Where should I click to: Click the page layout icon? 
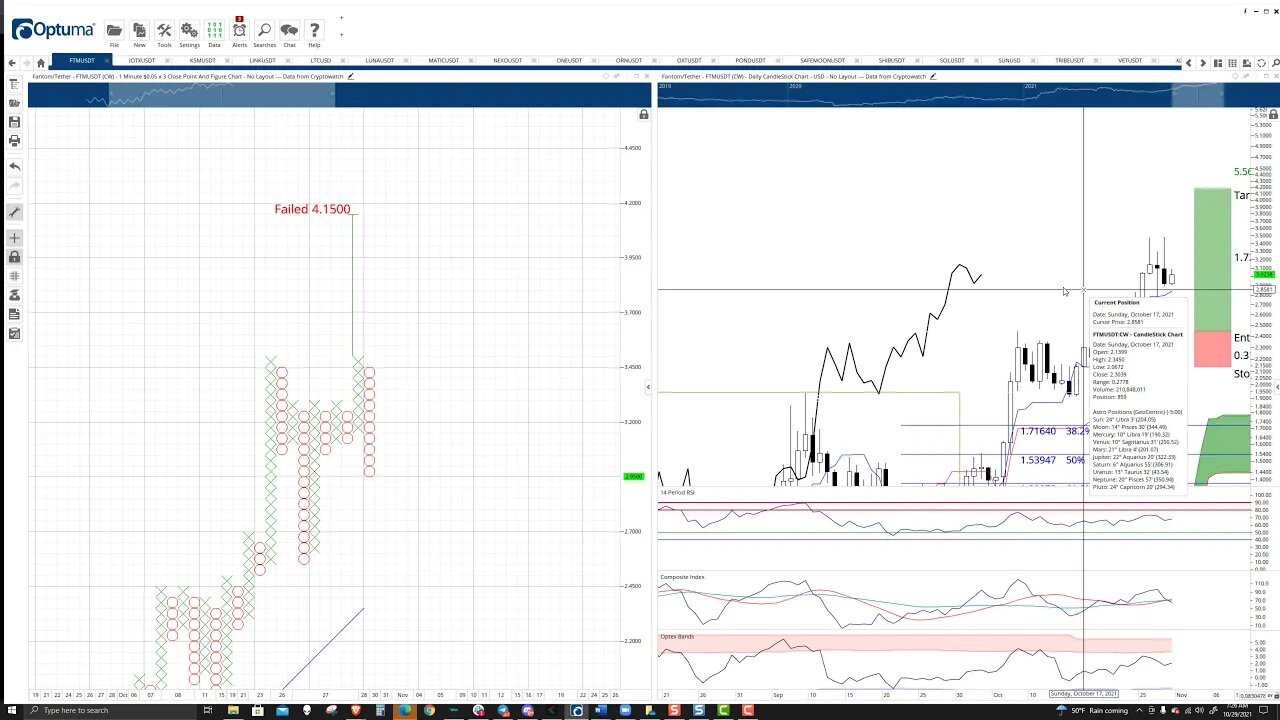point(1217,63)
